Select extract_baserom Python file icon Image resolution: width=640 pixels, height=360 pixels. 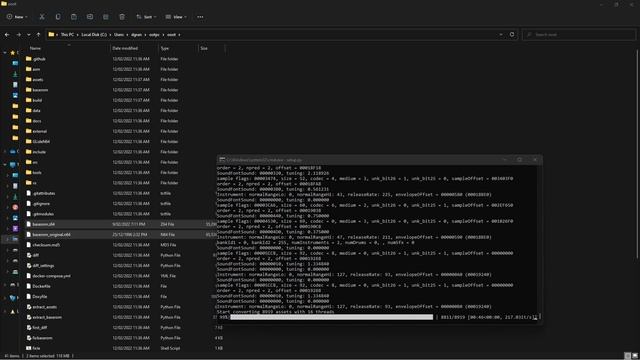[29, 317]
